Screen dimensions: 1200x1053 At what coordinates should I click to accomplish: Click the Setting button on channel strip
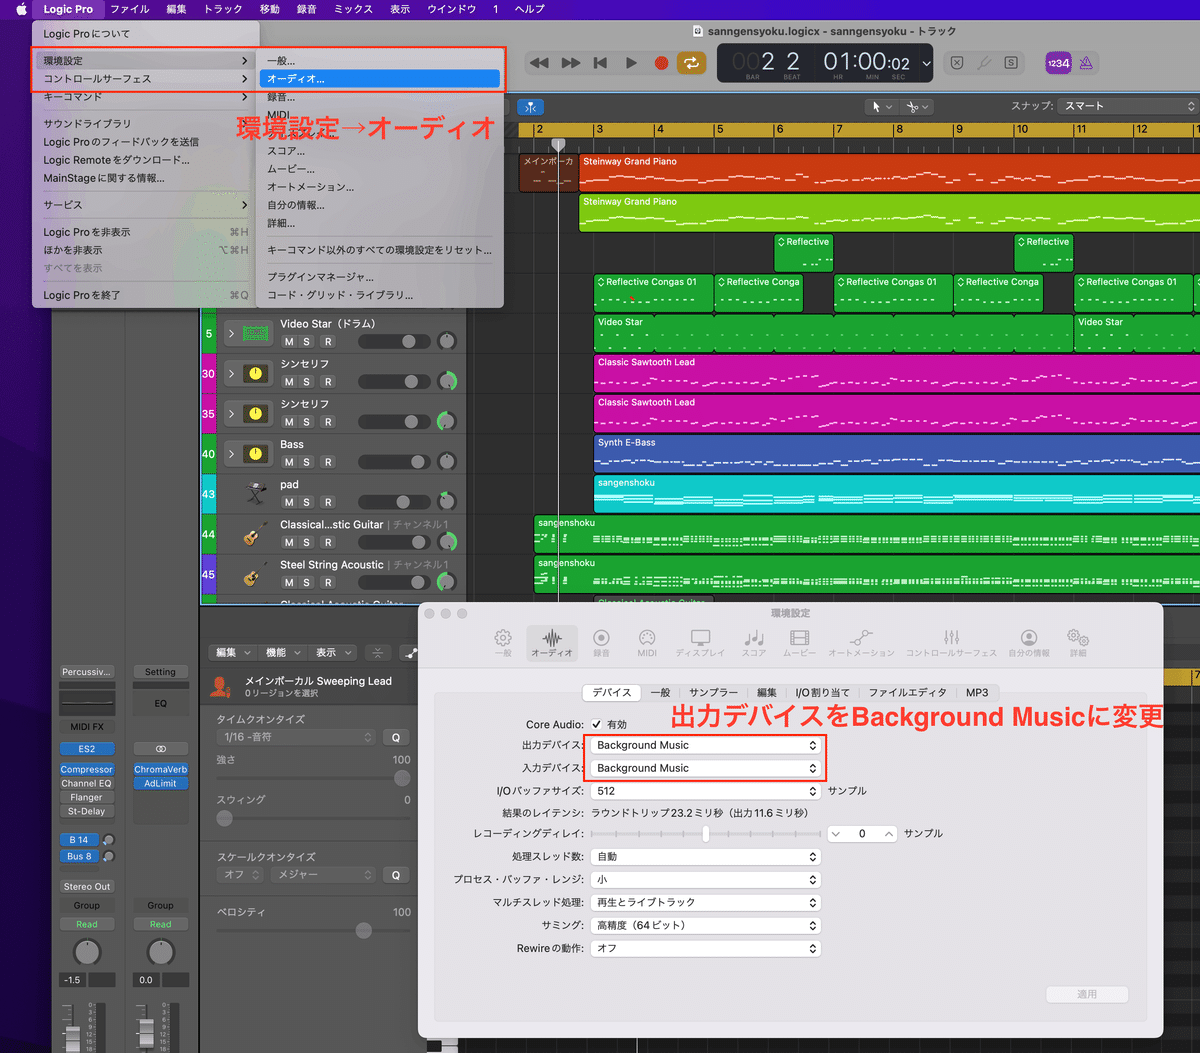point(160,672)
